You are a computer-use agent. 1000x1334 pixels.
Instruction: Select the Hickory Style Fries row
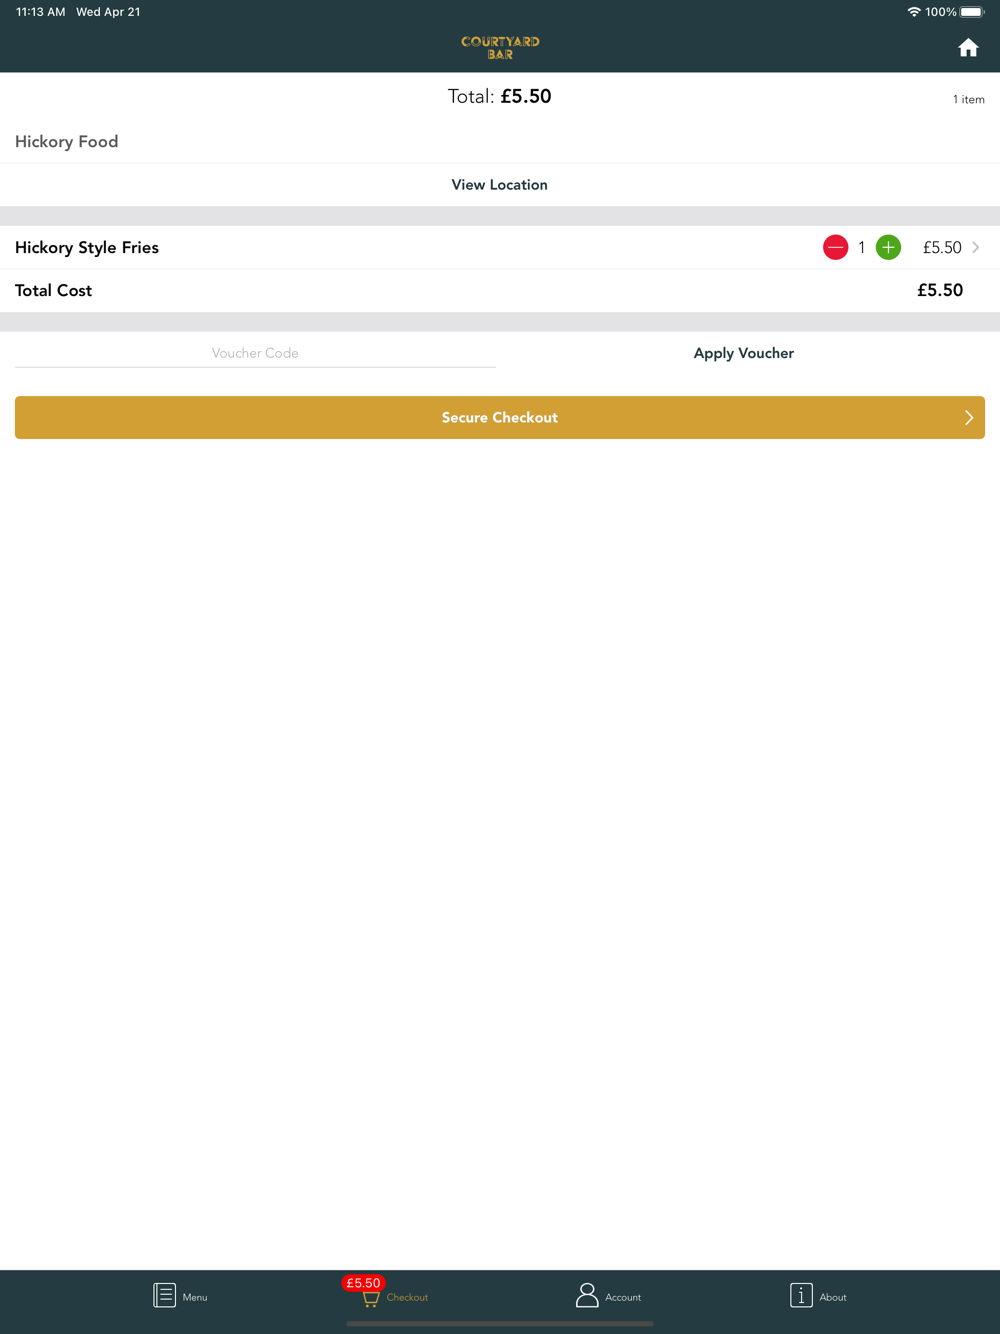[x=500, y=247]
